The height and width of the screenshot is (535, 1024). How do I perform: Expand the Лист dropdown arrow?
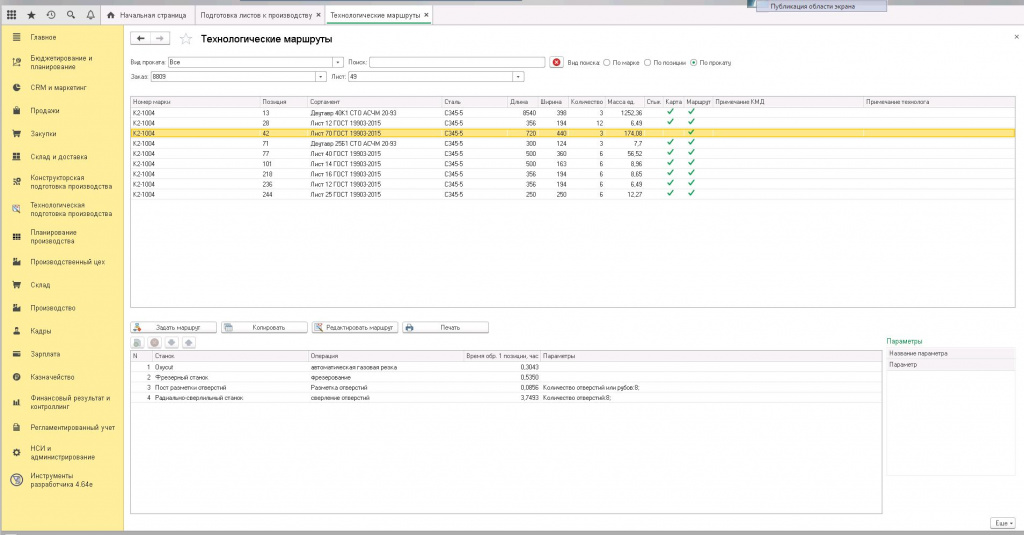coord(518,76)
